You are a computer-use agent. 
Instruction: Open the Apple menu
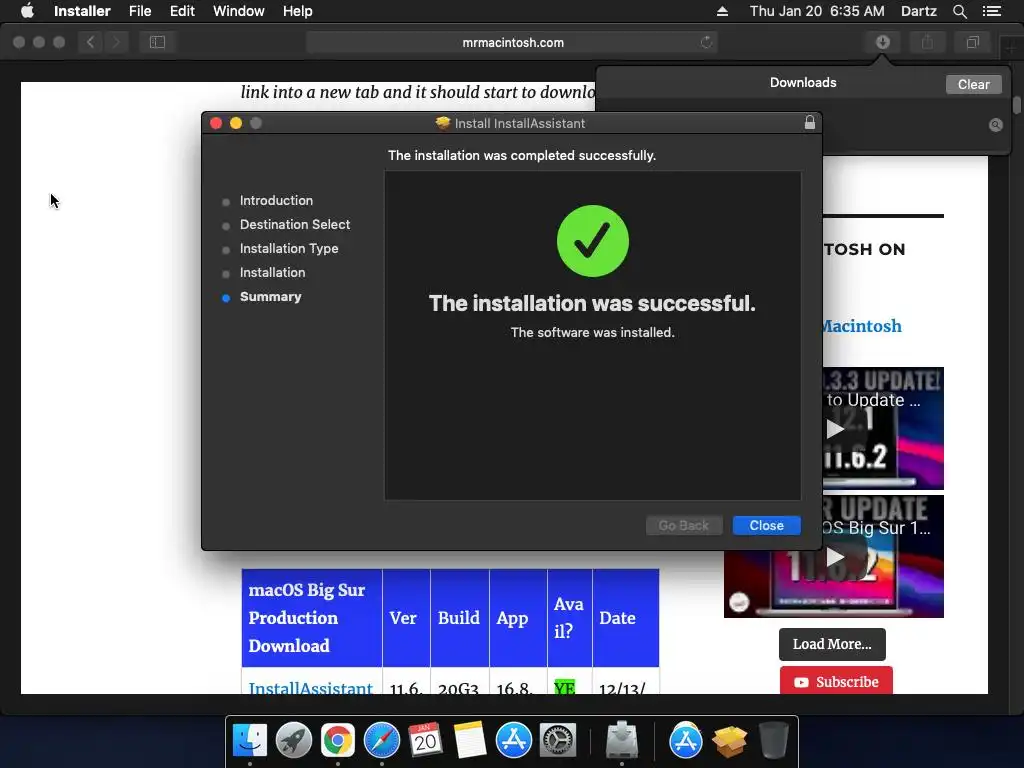tap(27, 11)
